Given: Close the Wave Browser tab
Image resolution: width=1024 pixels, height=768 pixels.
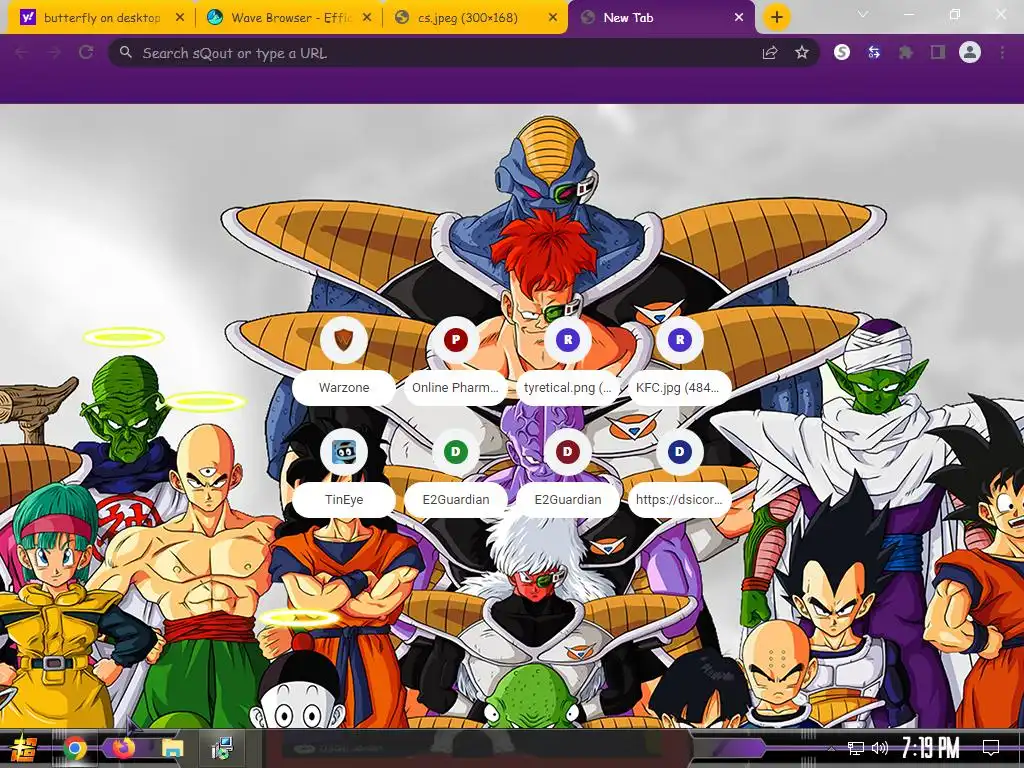Looking at the screenshot, I should (x=367, y=18).
